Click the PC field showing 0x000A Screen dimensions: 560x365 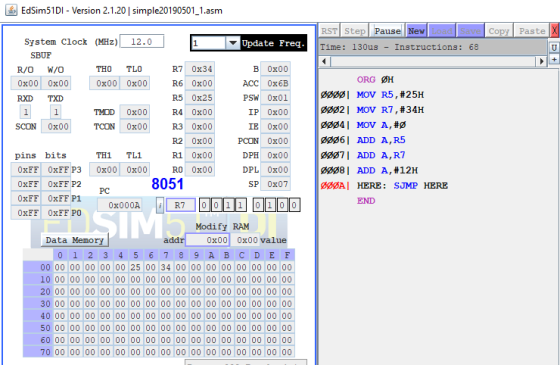point(120,205)
